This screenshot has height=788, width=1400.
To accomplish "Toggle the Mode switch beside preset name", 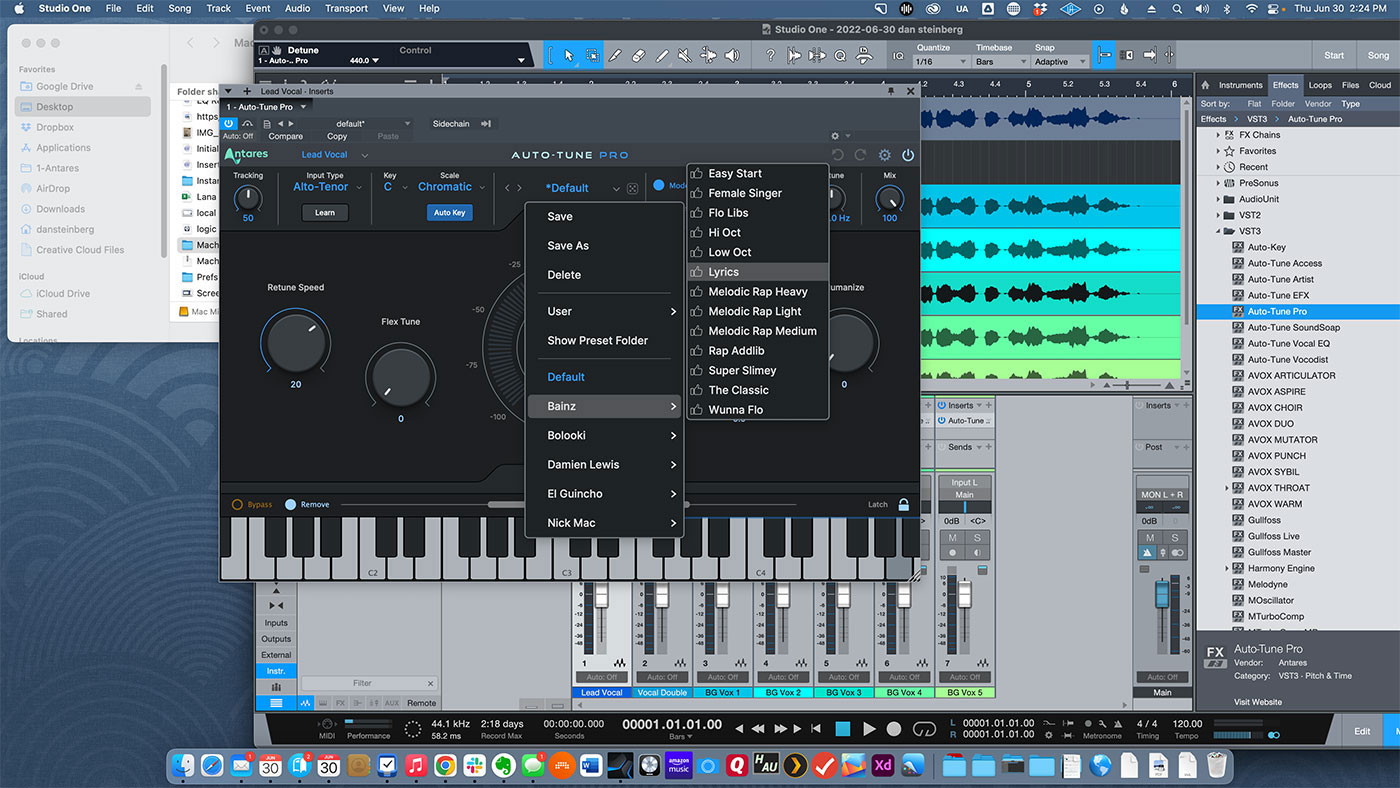I will coord(659,185).
